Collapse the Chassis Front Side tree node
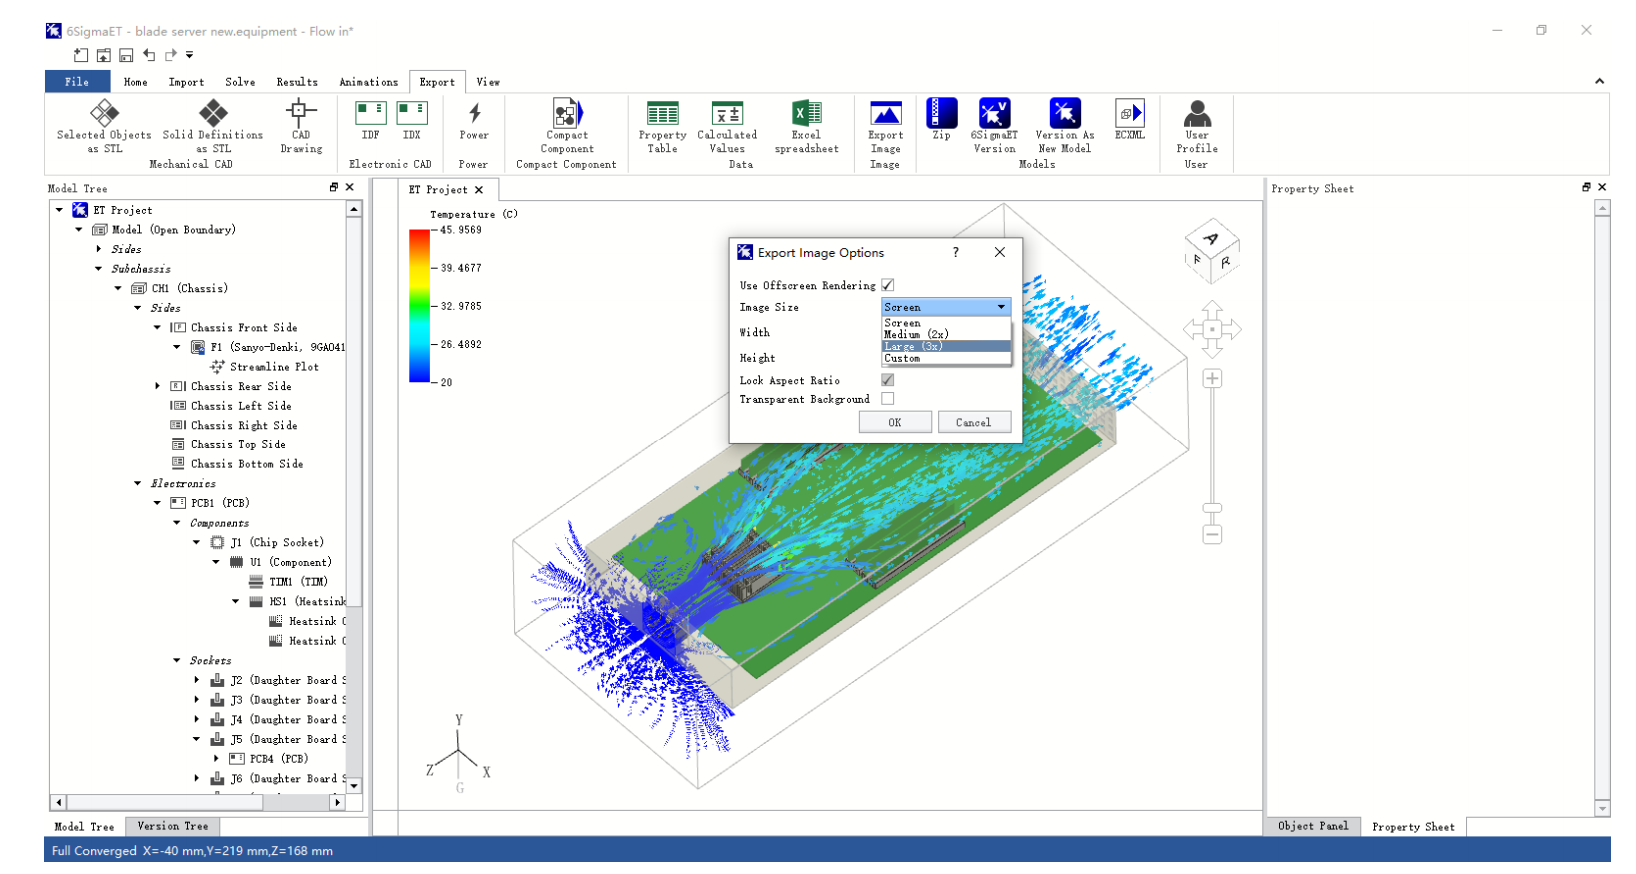This screenshot has height=874, width=1636. point(157,327)
